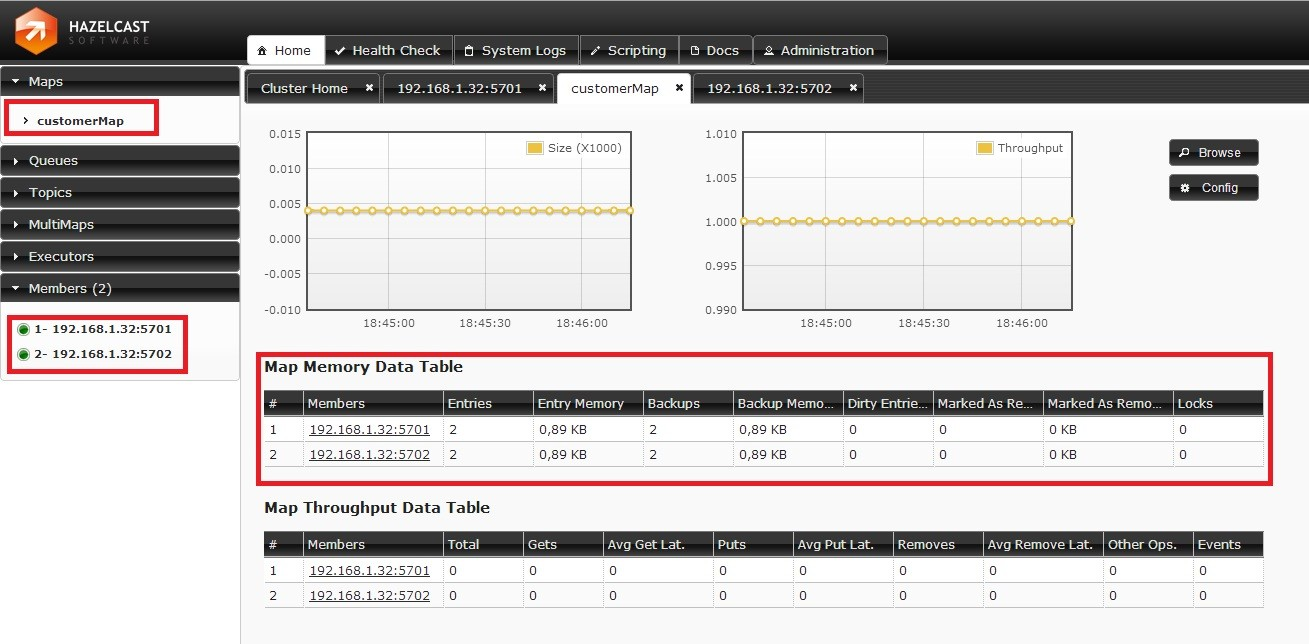Collapse the Members (2) section
Screen dimensions: 1309x644
coord(120,288)
